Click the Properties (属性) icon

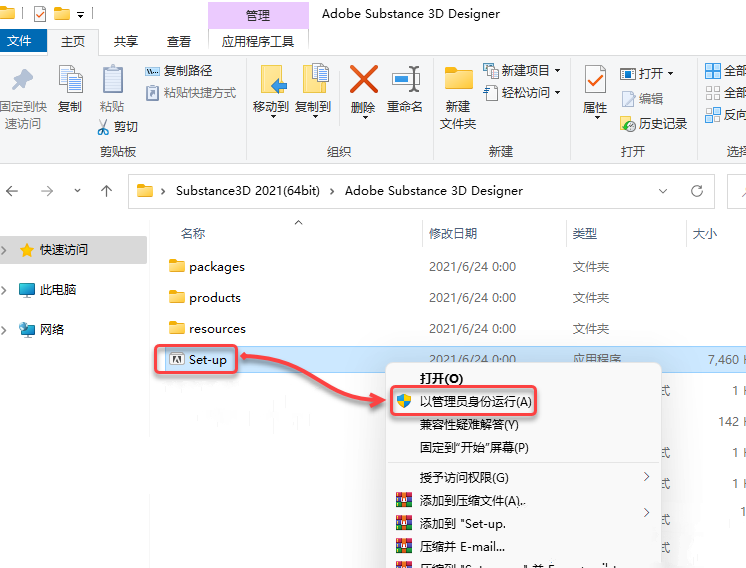point(595,80)
